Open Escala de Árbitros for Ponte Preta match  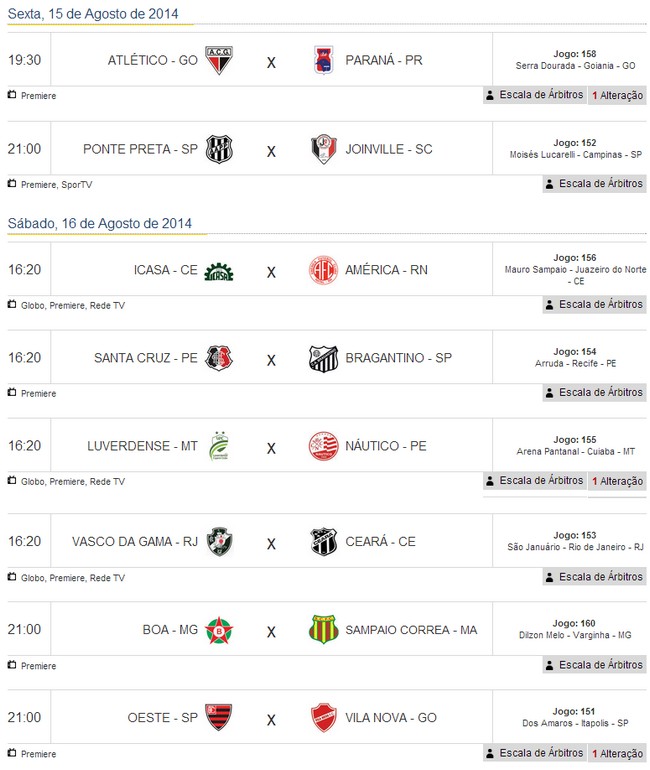pyautogui.click(x=594, y=184)
